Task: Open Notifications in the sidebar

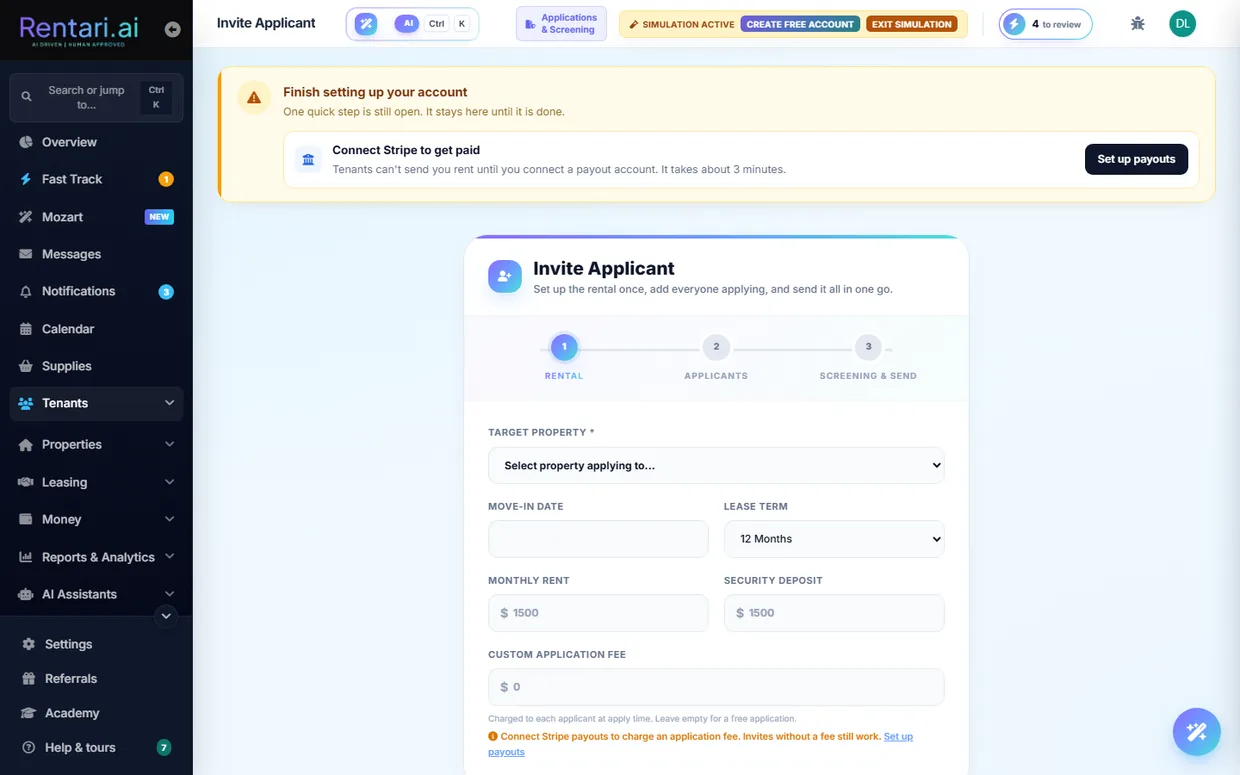Action: (x=96, y=291)
